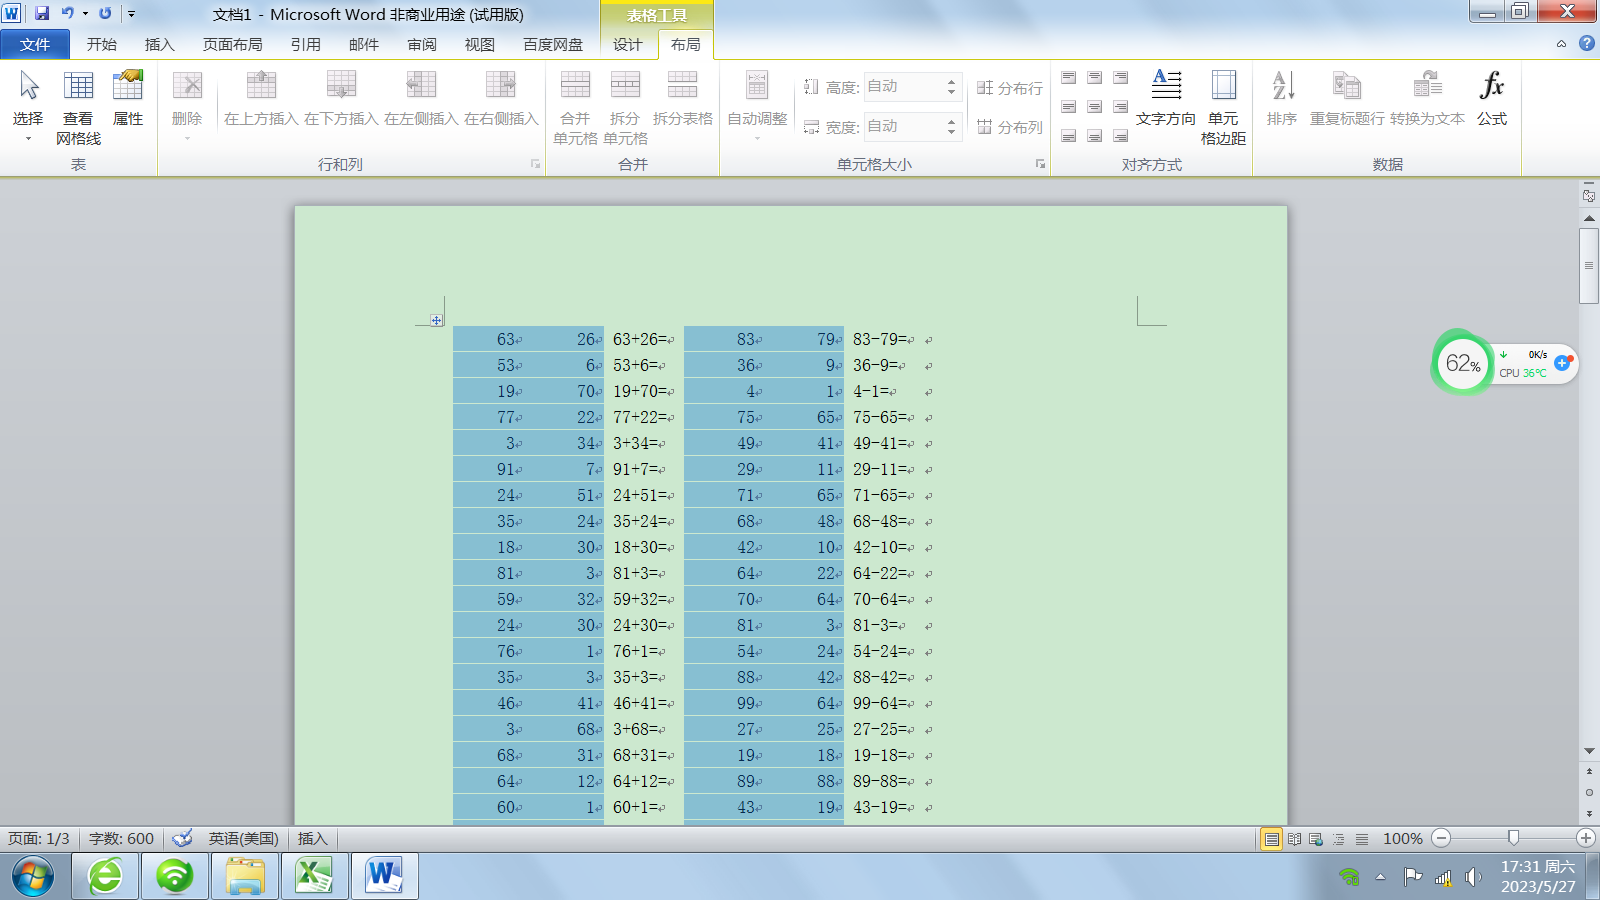Align cell text top left
Image resolution: width=1600 pixels, height=900 pixels.
pos(1069,77)
